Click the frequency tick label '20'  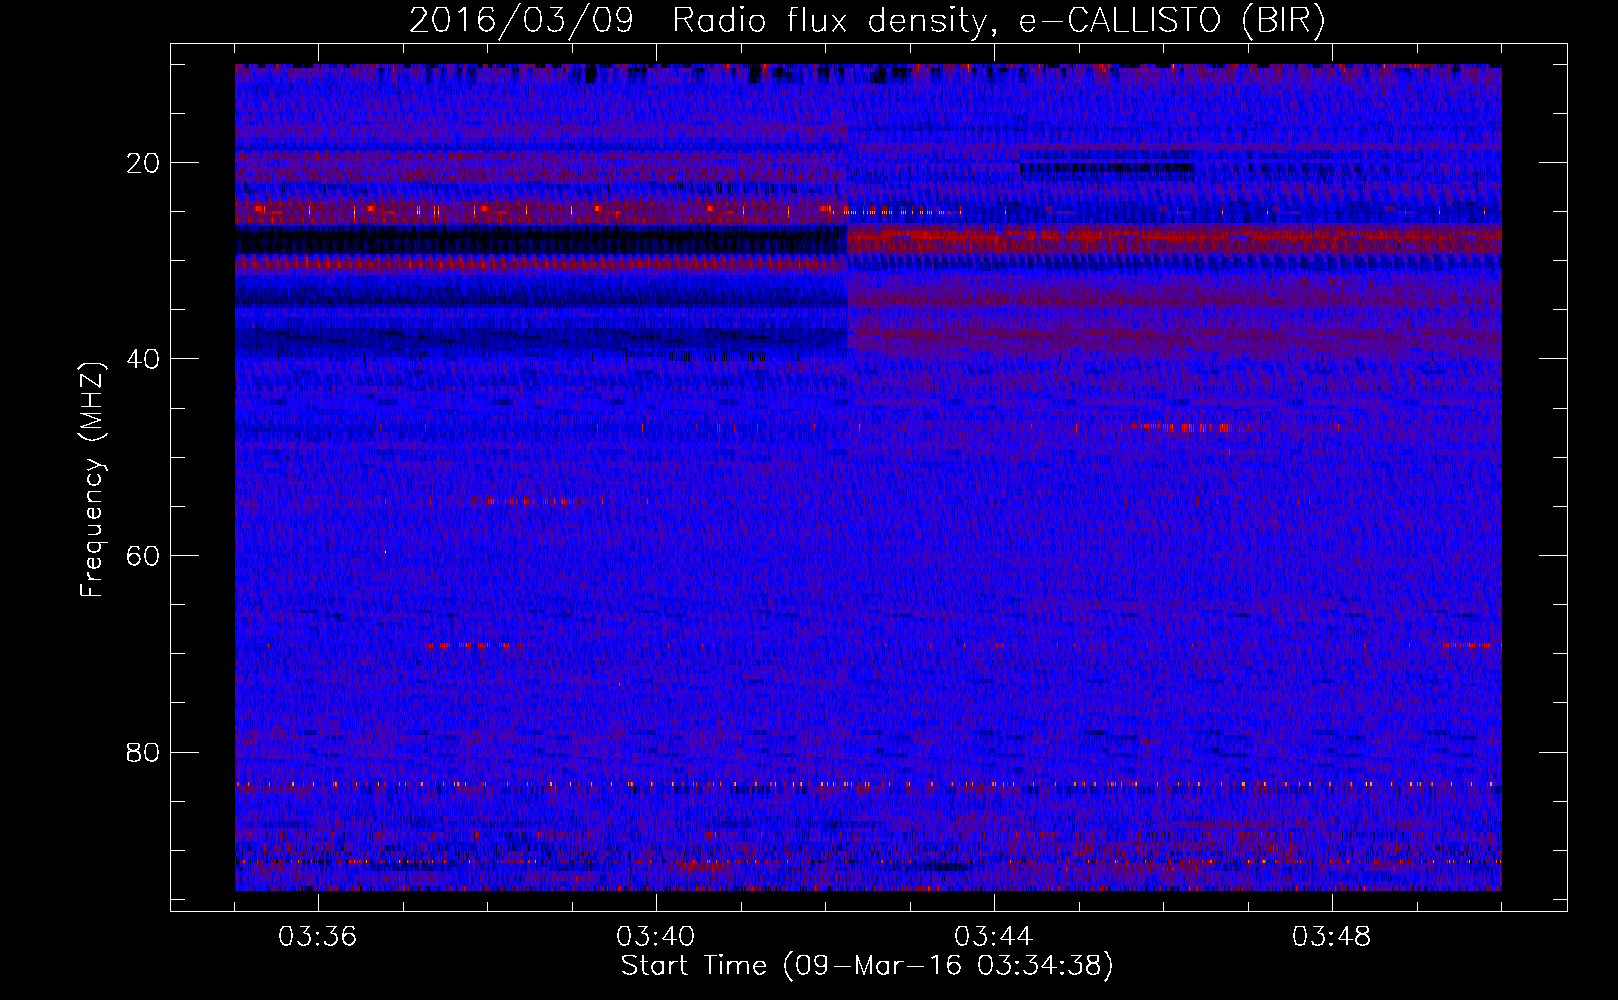pyautogui.click(x=144, y=163)
